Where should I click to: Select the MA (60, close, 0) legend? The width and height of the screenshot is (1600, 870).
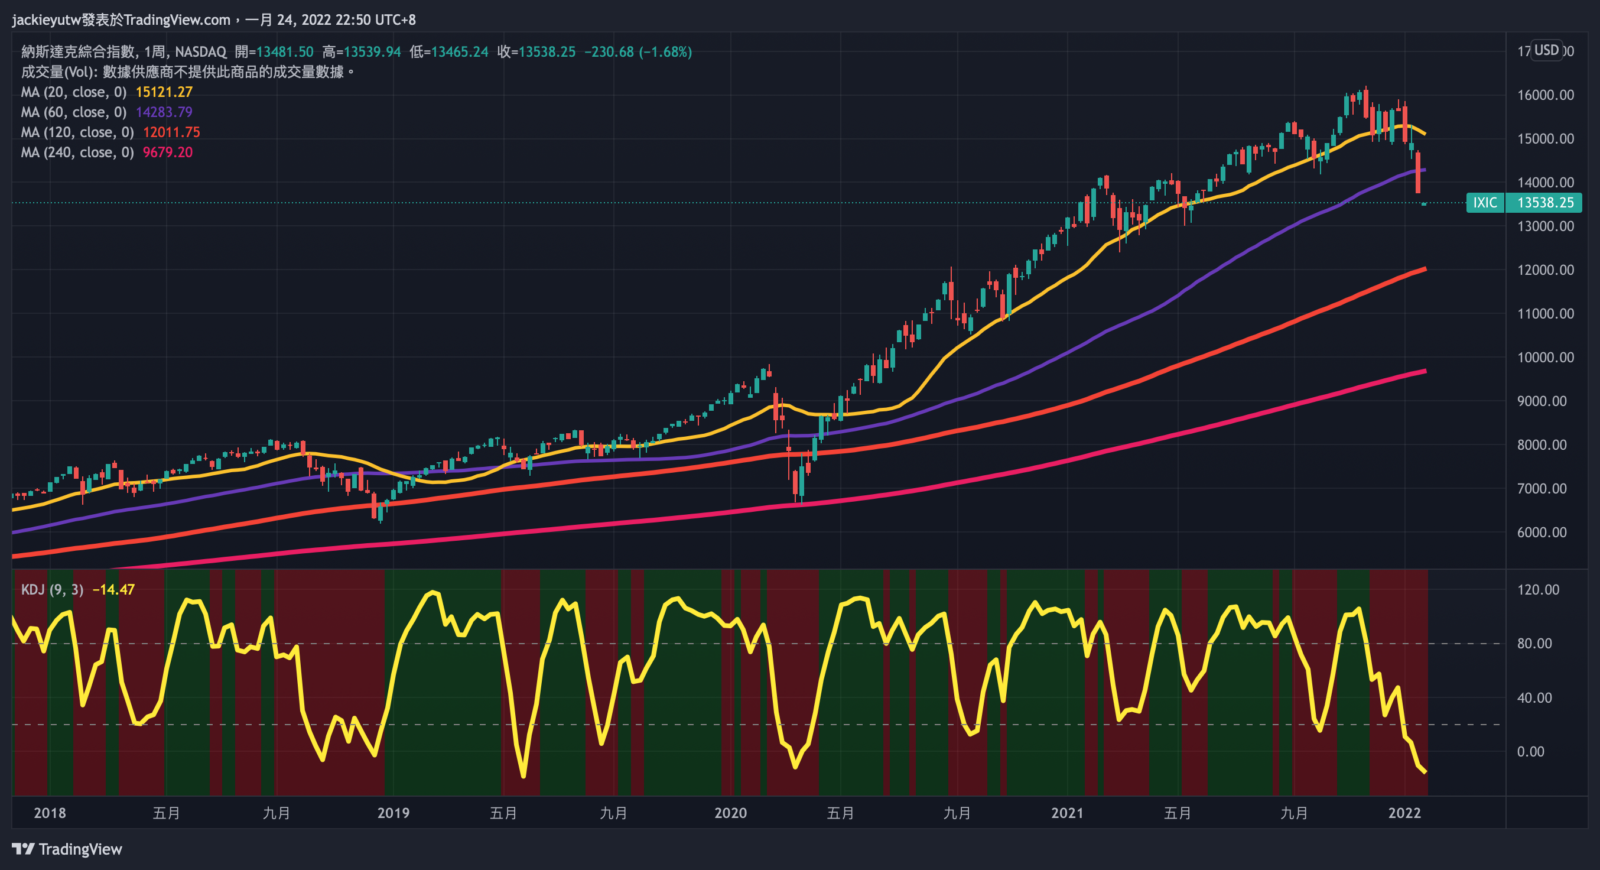point(74,112)
